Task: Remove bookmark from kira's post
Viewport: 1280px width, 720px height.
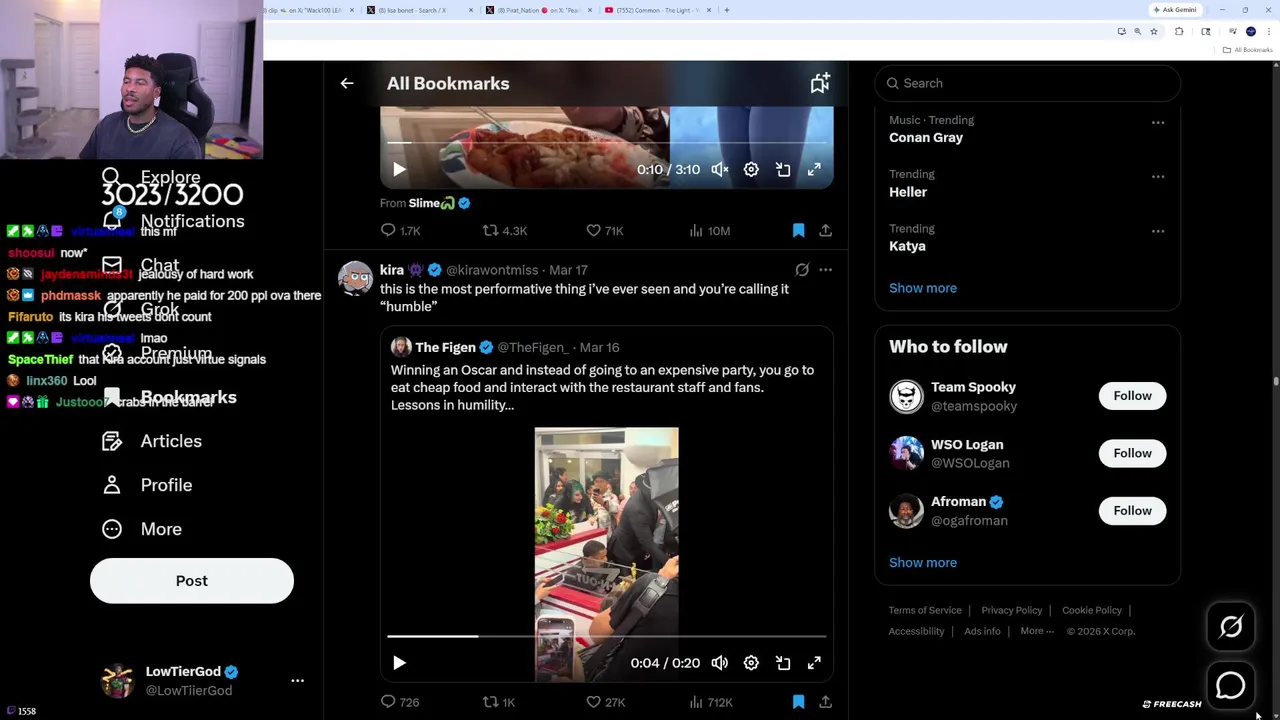Action: (x=798, y=702)
